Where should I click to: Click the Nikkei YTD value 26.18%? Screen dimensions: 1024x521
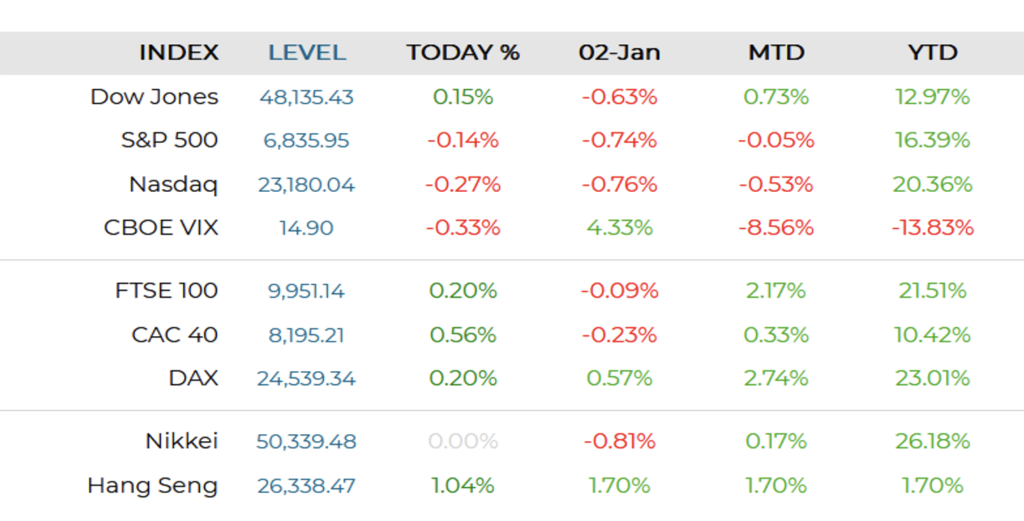[x=932, y=441]
